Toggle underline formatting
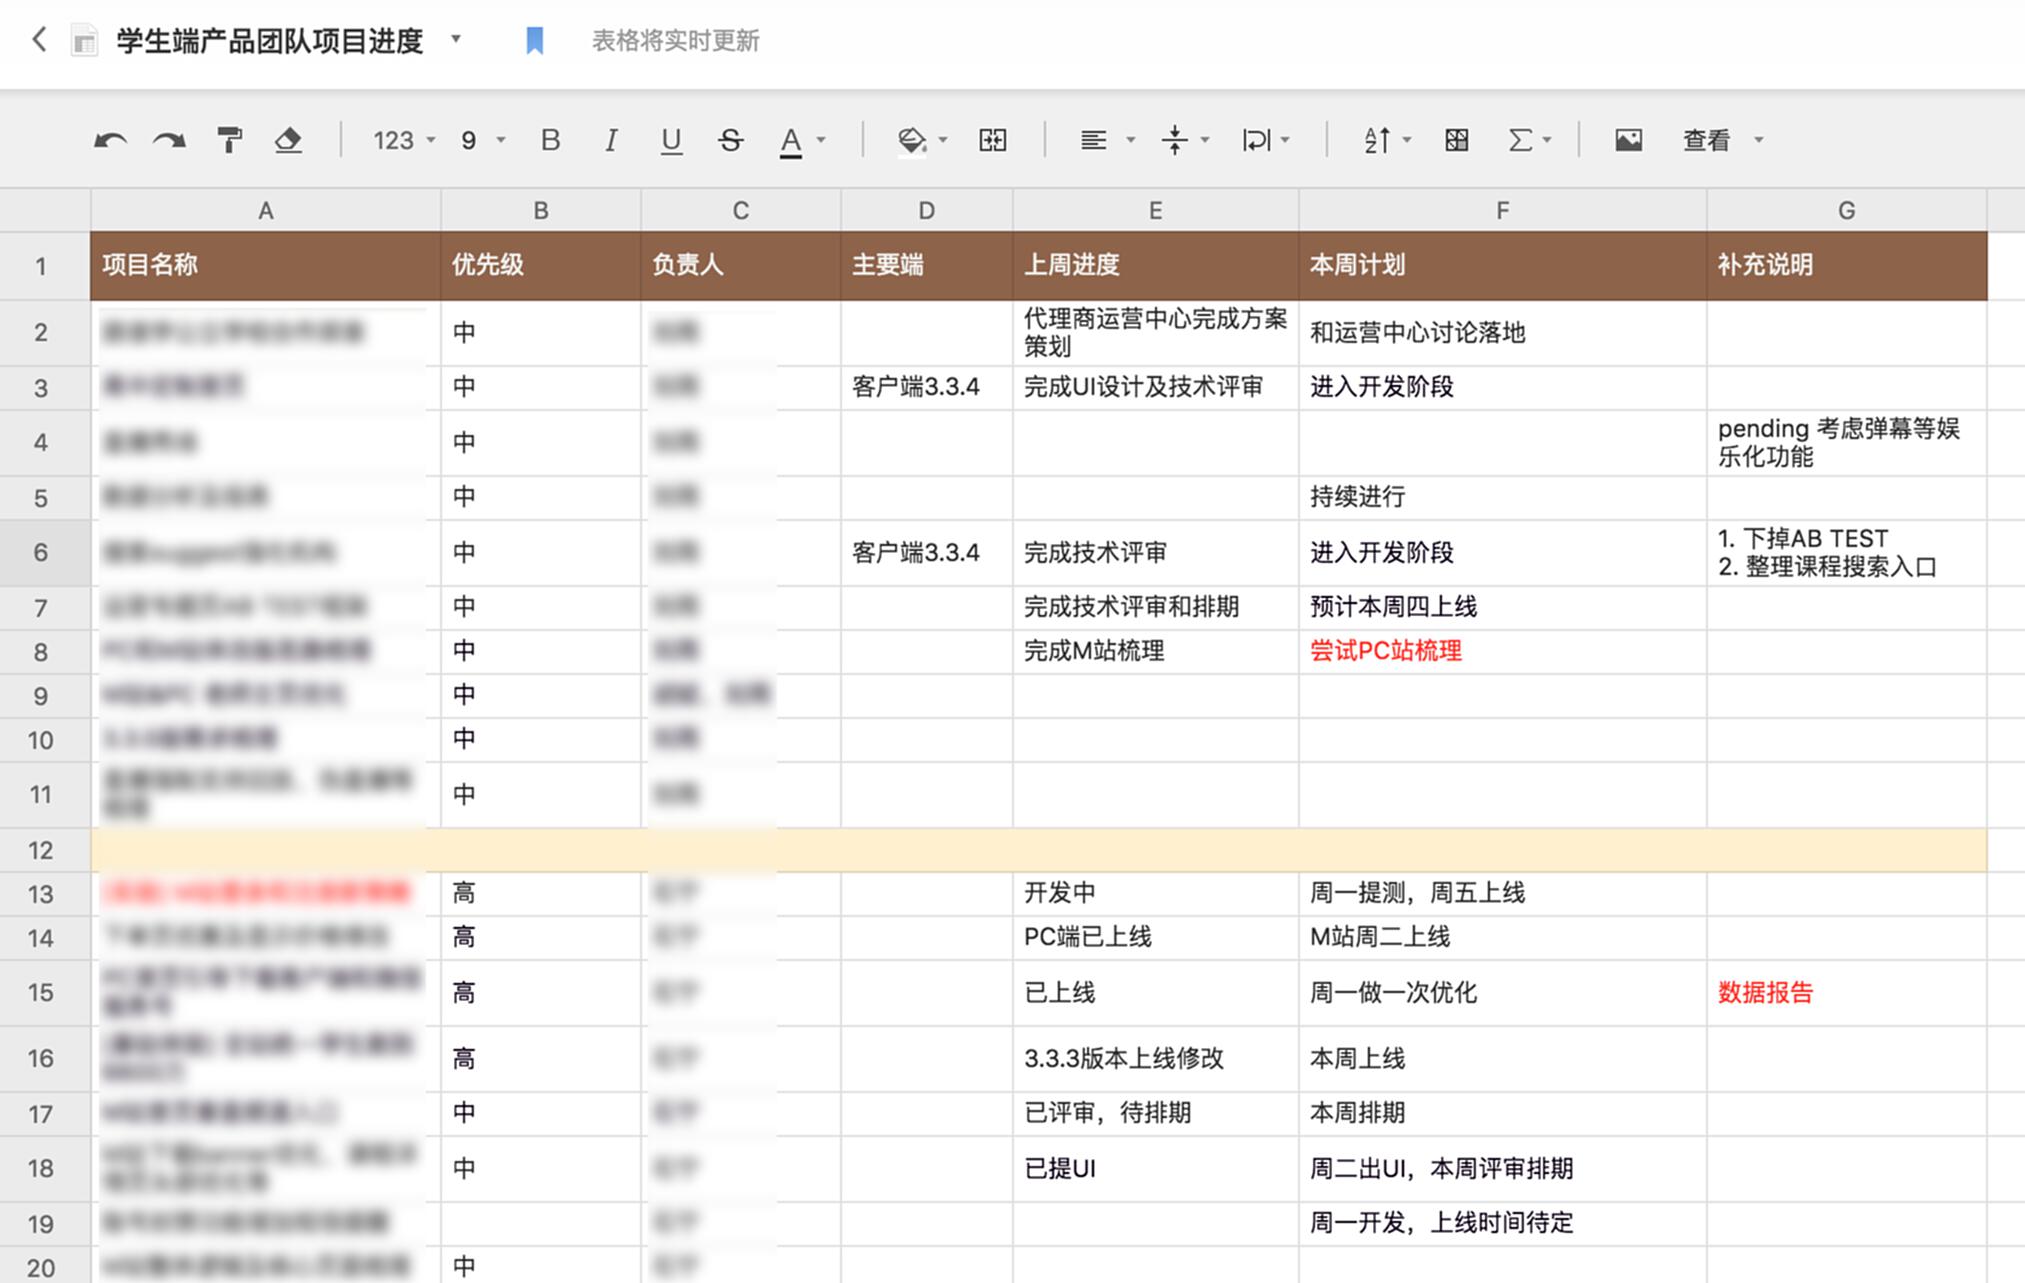The image size is (2025, 1283). [x=671, y=141]
